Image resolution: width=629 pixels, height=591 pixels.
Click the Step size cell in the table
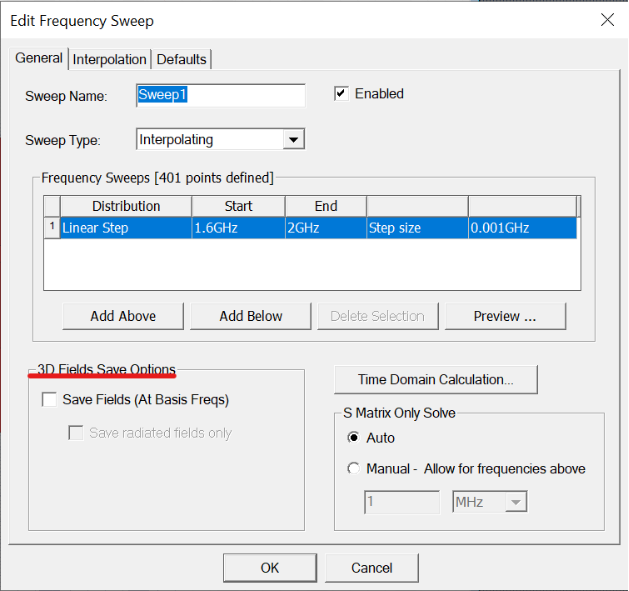pyautogui.click(x=416, y=228)
